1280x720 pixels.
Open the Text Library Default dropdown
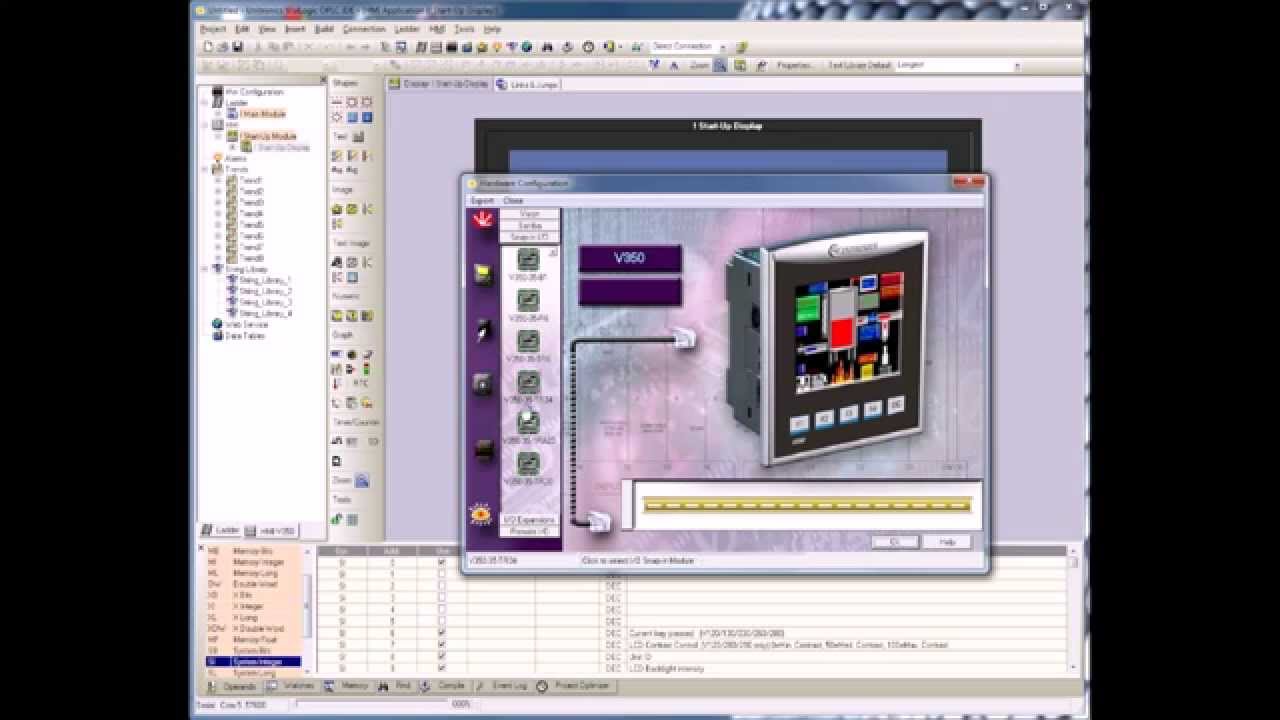pyautogui.click(x=1018, y=65)
